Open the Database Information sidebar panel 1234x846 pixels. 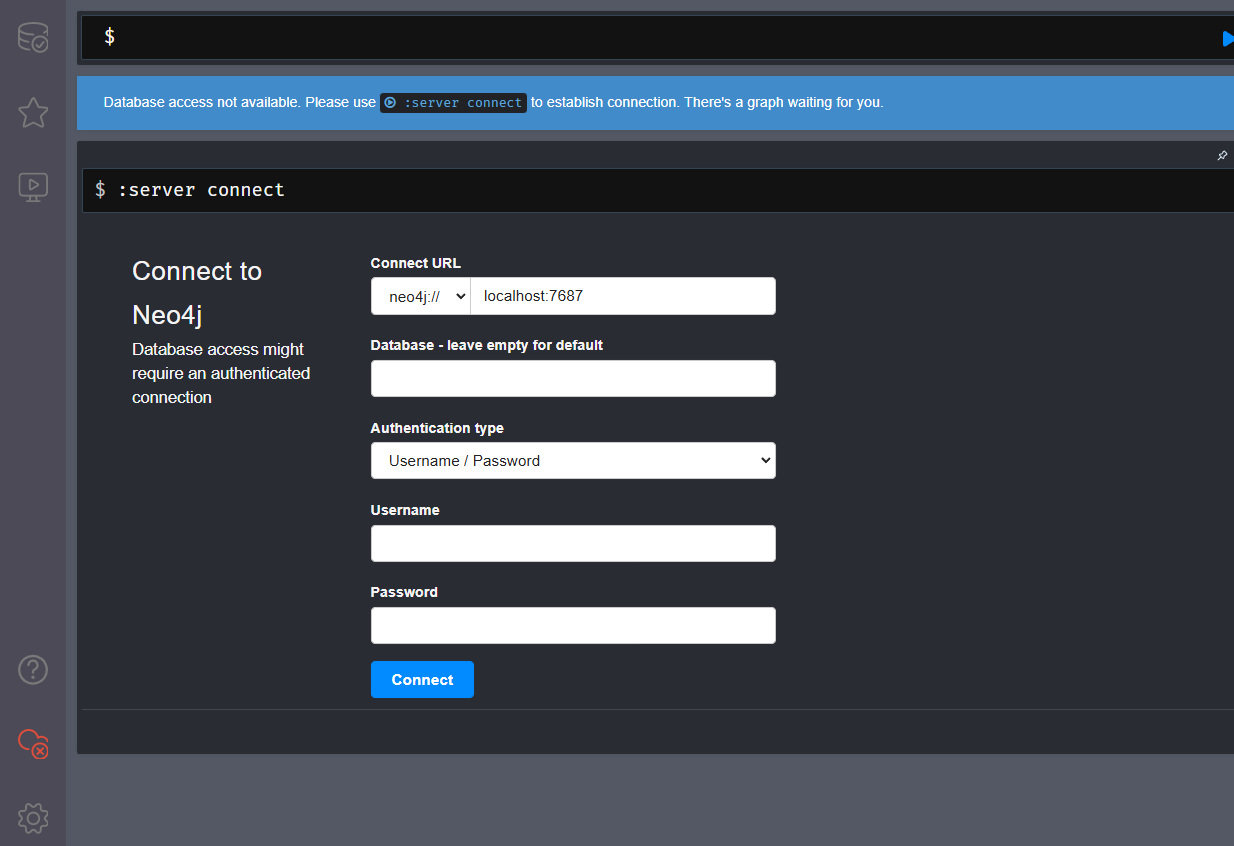[32, 37]
